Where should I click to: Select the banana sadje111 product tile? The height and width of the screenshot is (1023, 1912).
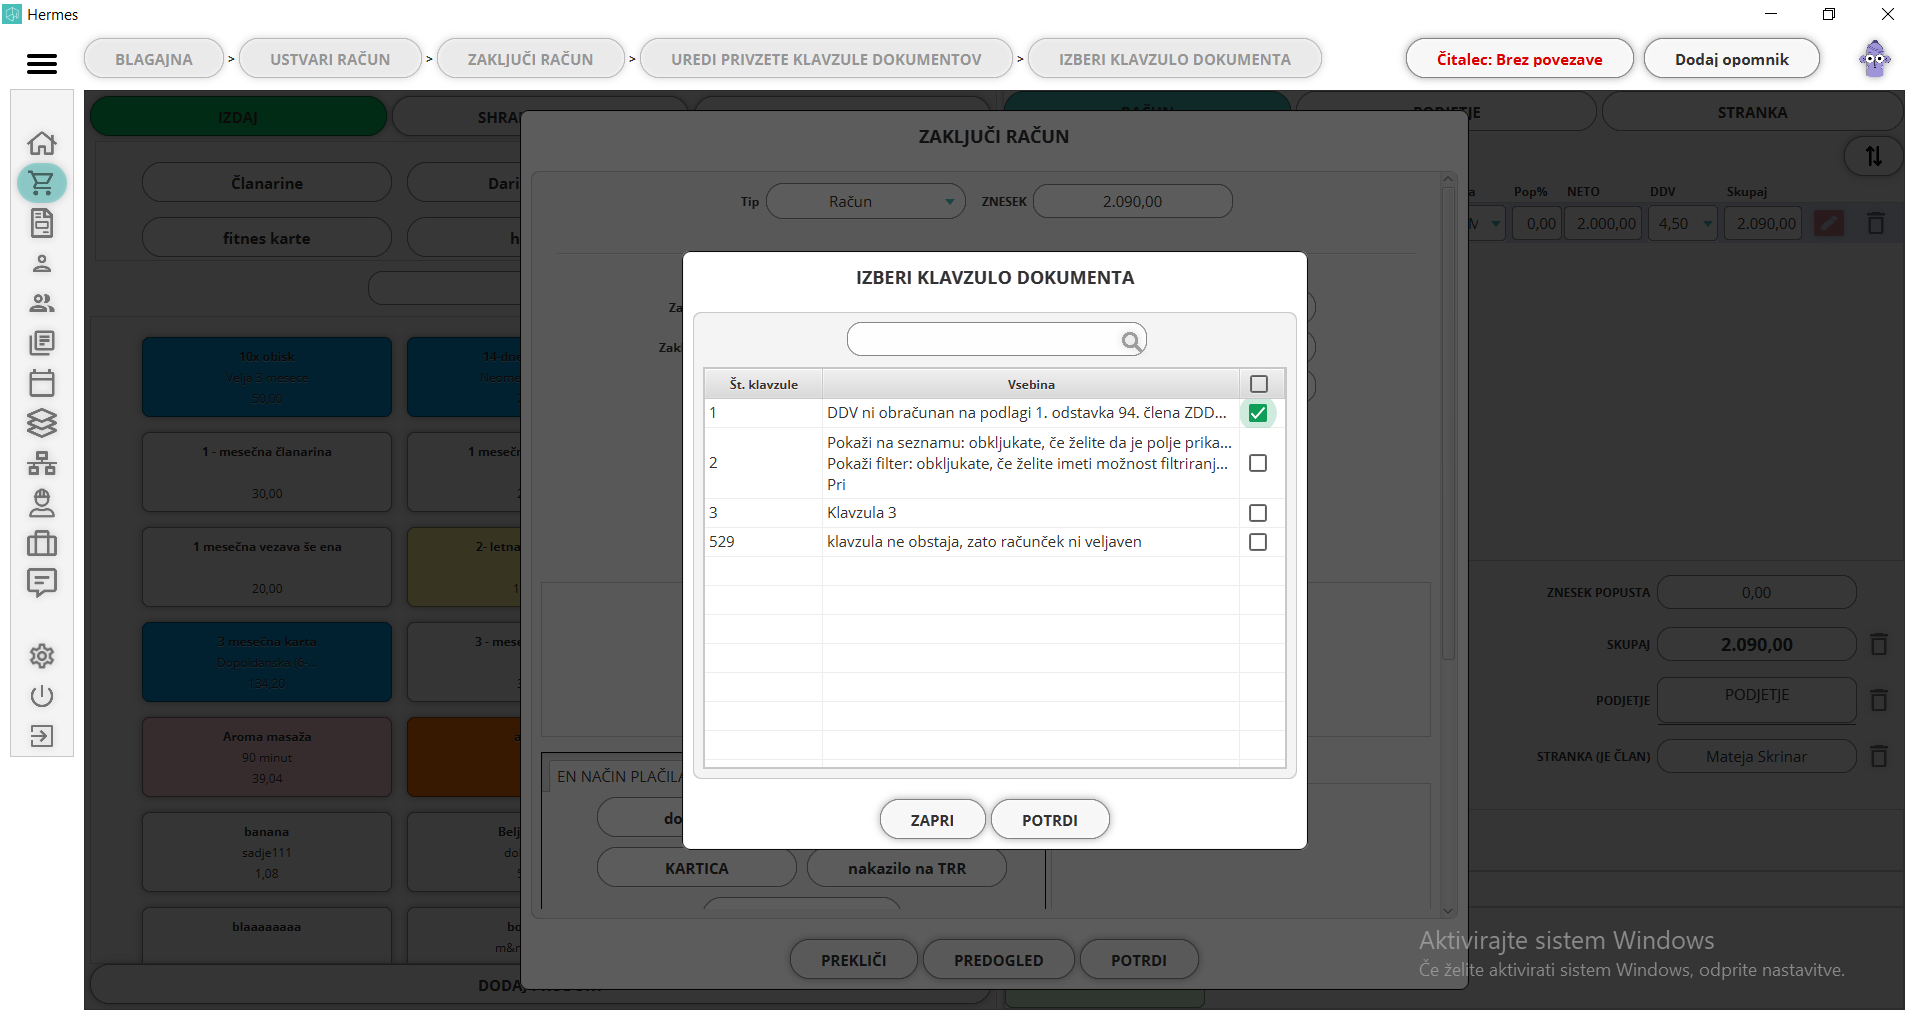[x=267, y=852]
